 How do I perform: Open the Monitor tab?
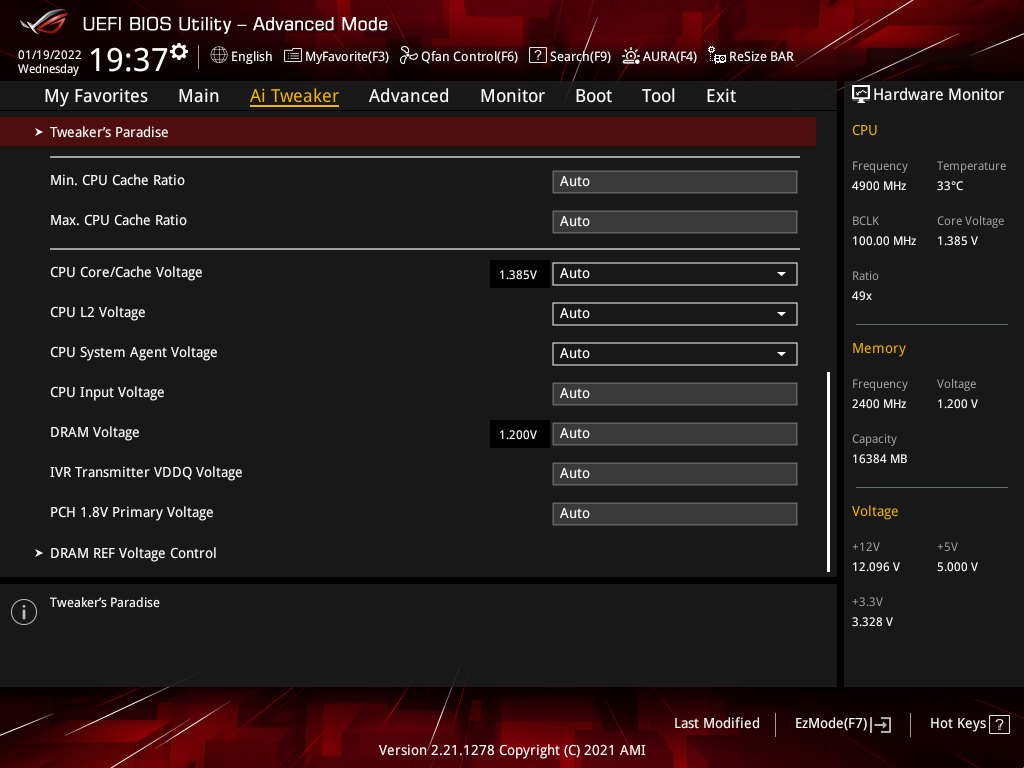512,96
